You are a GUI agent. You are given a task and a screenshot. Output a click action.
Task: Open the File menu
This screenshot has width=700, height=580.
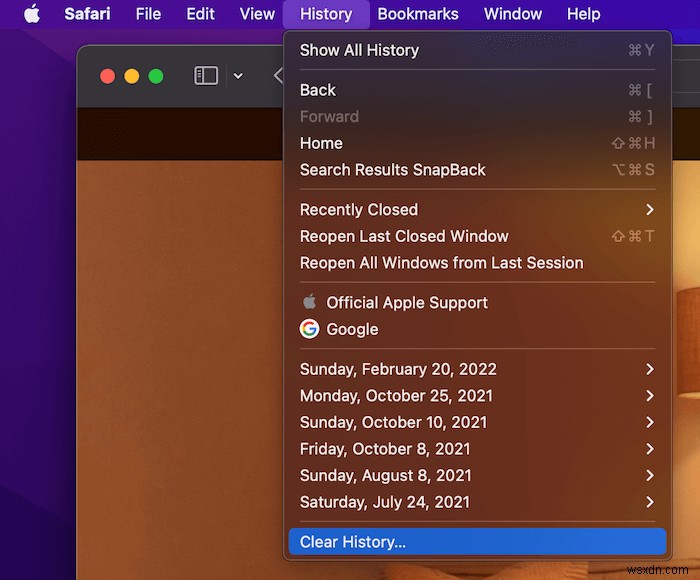(x=148, y=14)
